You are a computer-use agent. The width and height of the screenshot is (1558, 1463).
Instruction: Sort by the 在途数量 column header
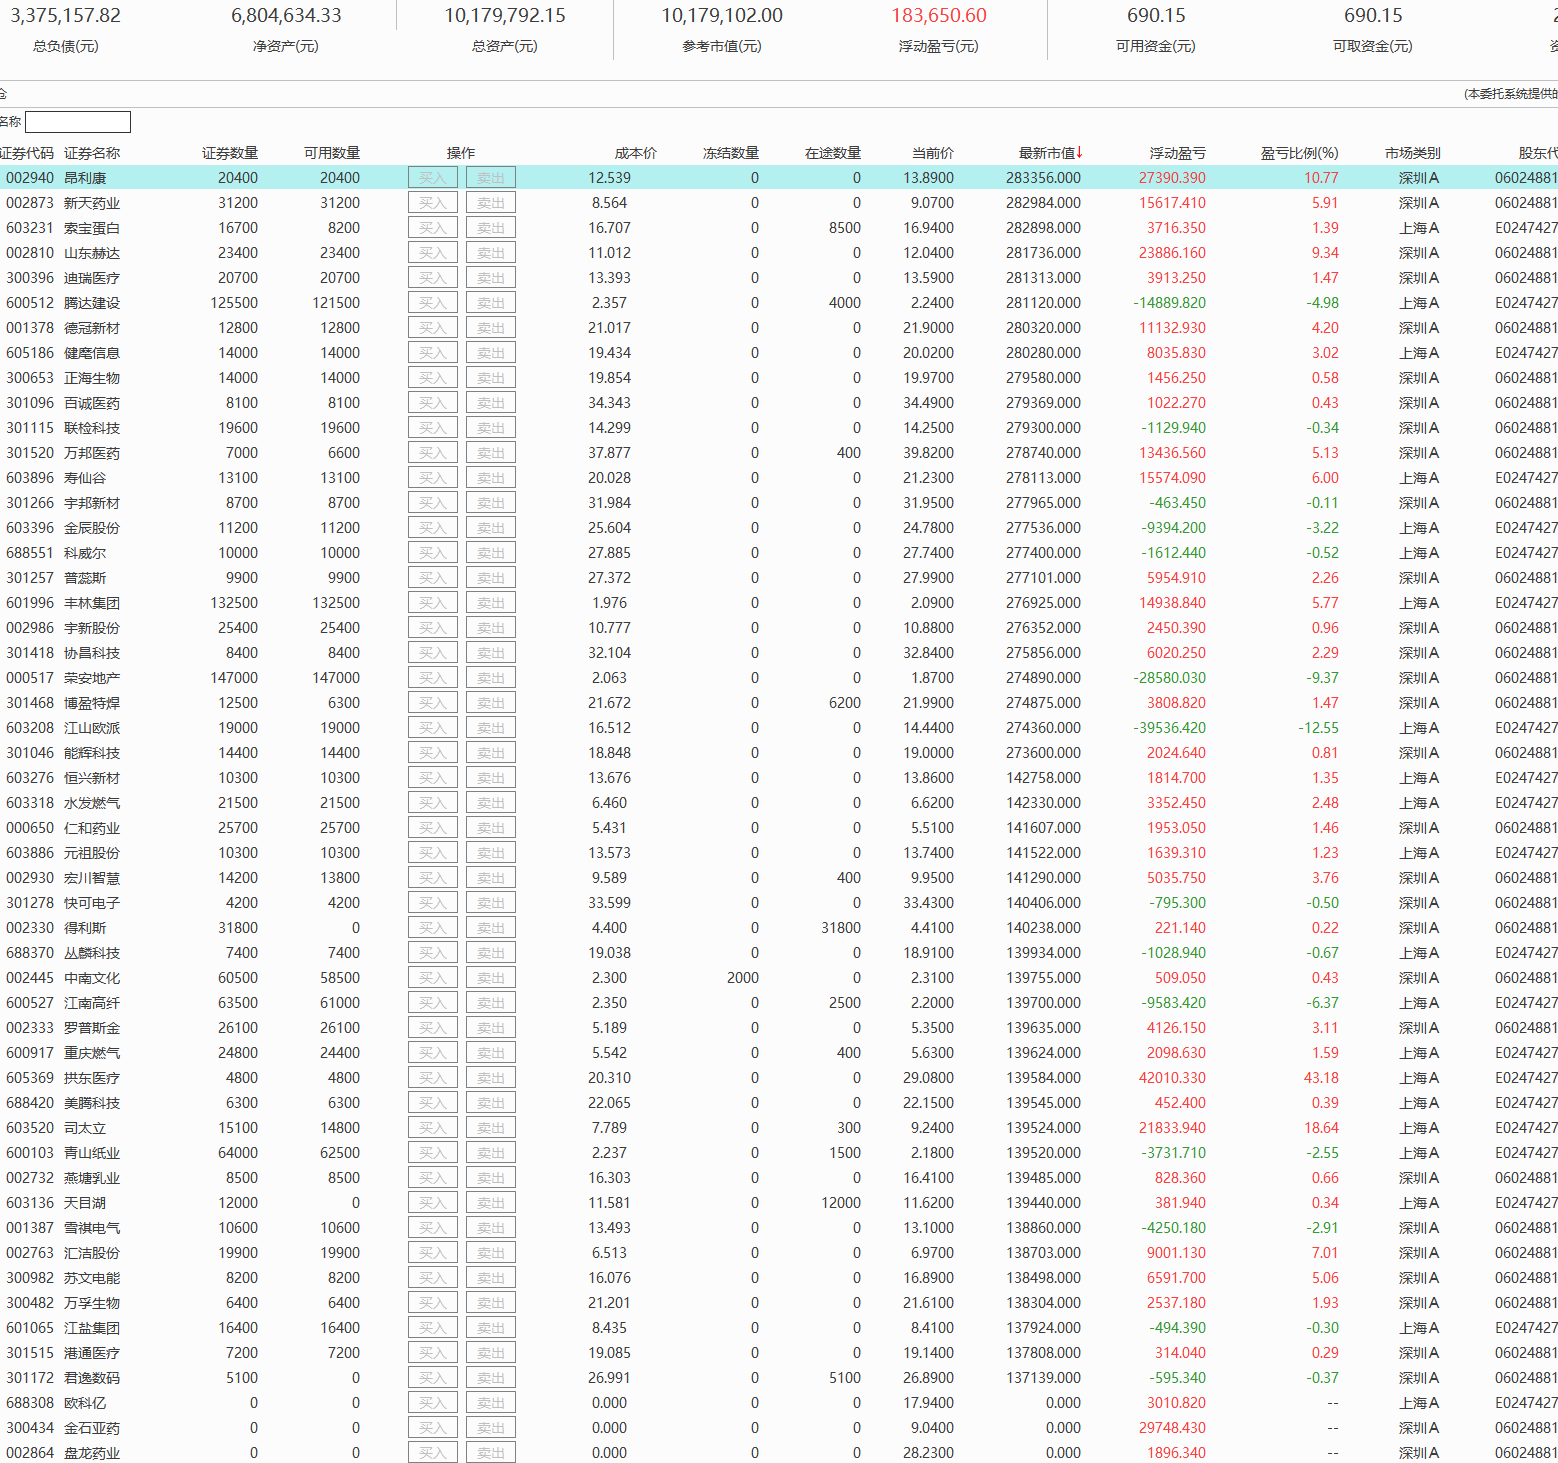[x=833, y=153]
